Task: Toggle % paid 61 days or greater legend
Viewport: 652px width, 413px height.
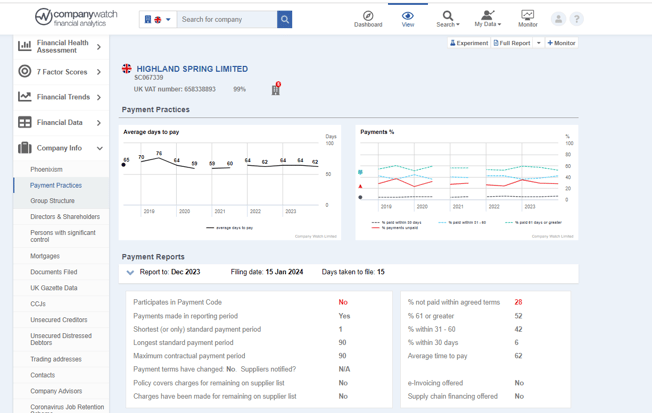Action: 533,223
